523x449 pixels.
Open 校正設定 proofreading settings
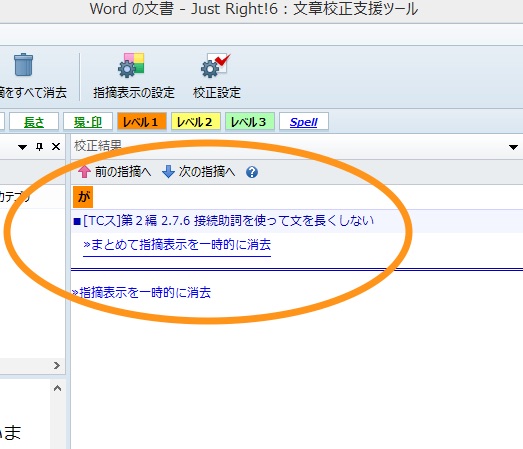pos(216,76)
